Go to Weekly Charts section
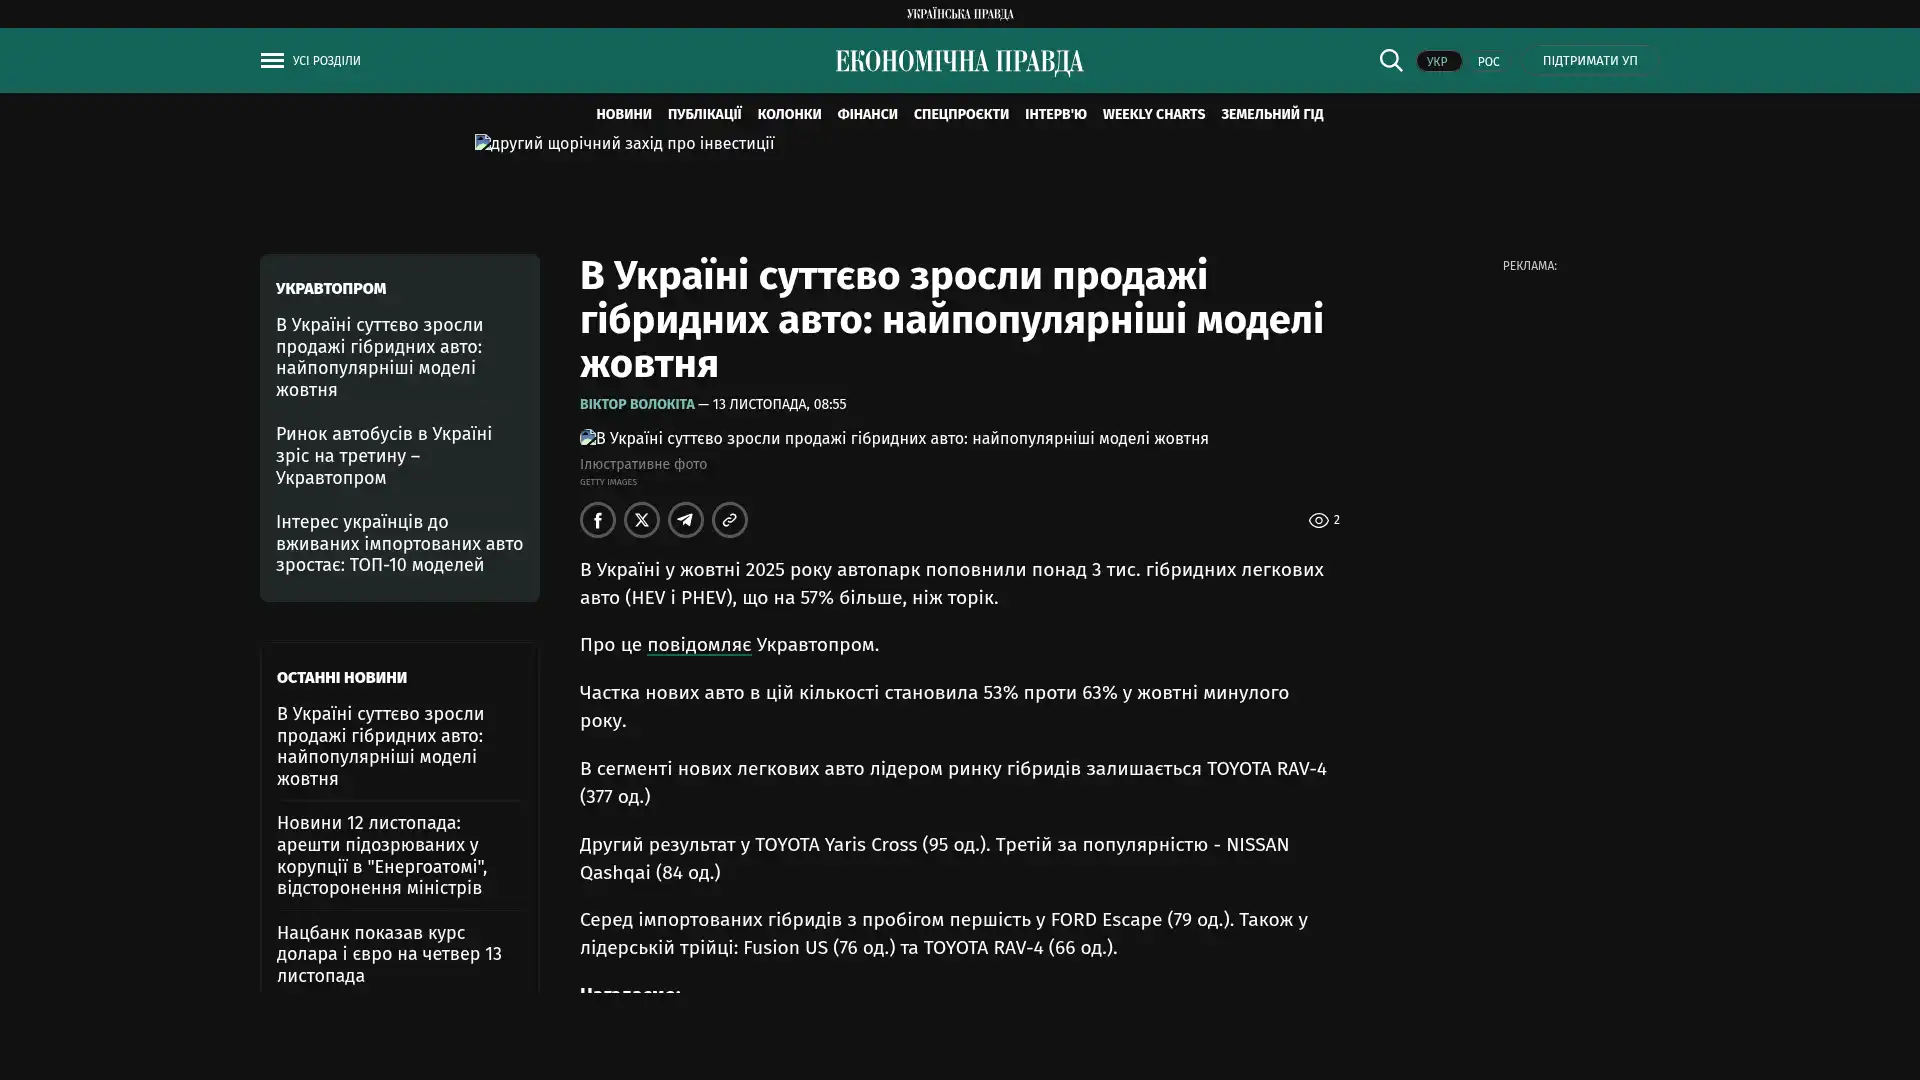Image resolution: width=1920 pixels, height=1080 pixels. (1153, 115)
